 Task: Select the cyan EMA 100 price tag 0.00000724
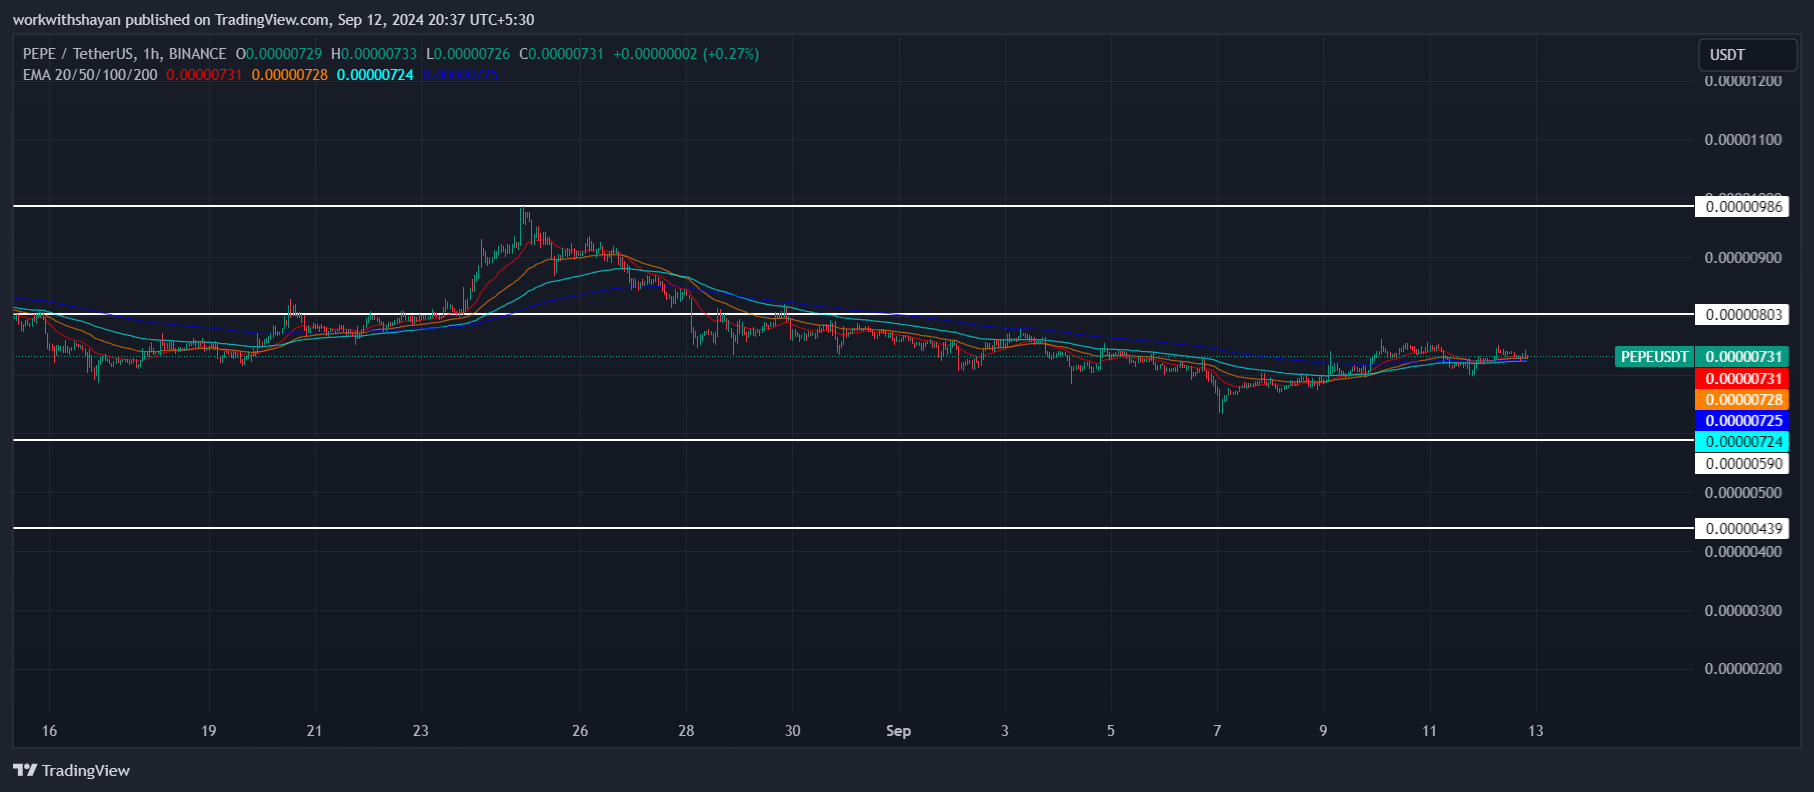1743,442
